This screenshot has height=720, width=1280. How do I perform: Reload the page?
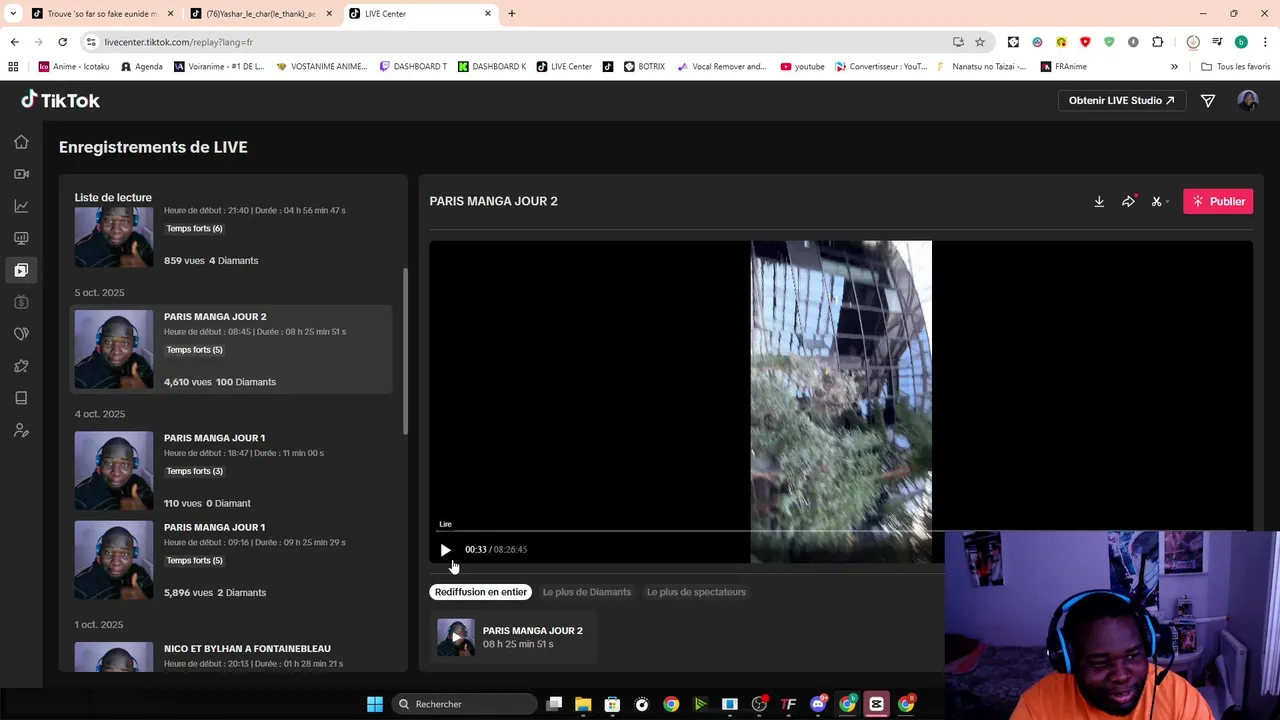click(x=62, y=42)
